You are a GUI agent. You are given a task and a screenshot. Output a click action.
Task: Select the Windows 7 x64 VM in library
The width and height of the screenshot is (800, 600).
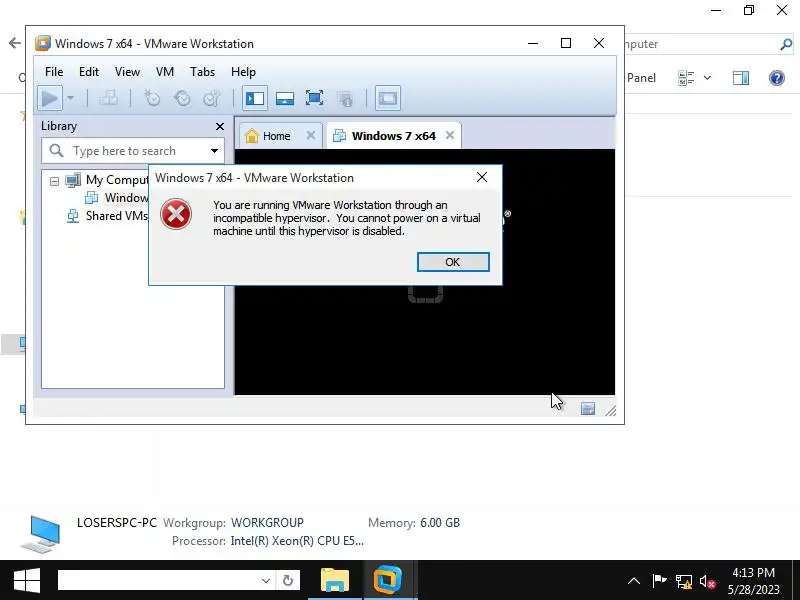(x=117, y=198)
